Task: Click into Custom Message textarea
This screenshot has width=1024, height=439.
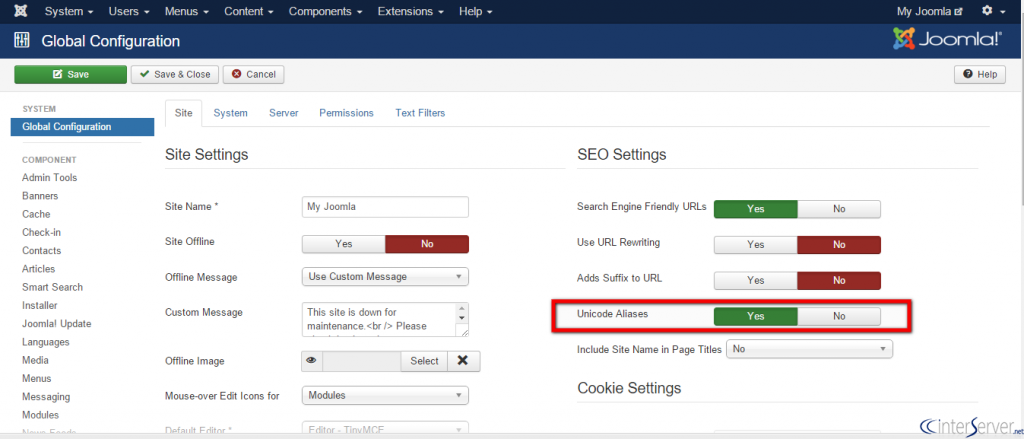Action: coord(379,319)
